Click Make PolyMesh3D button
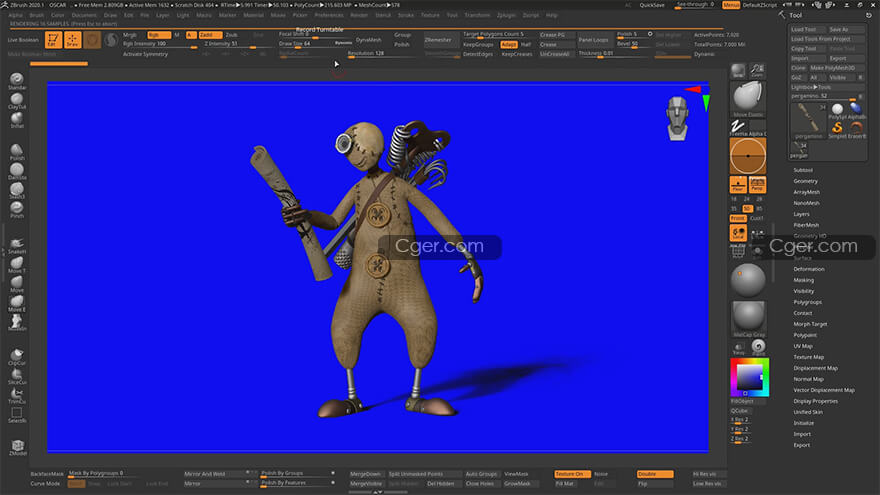Image resolution: width=880 pixels, height=495 pixels. (x=836, y=68)
